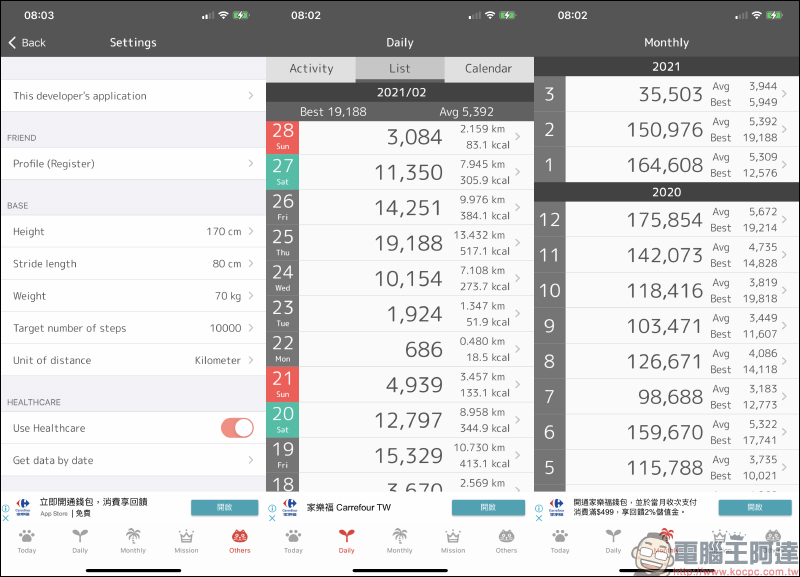The width and height of the screenshot is (800, 577).
Task: Open 2021 month 1 total 164,608
Action: pos(666,165)
